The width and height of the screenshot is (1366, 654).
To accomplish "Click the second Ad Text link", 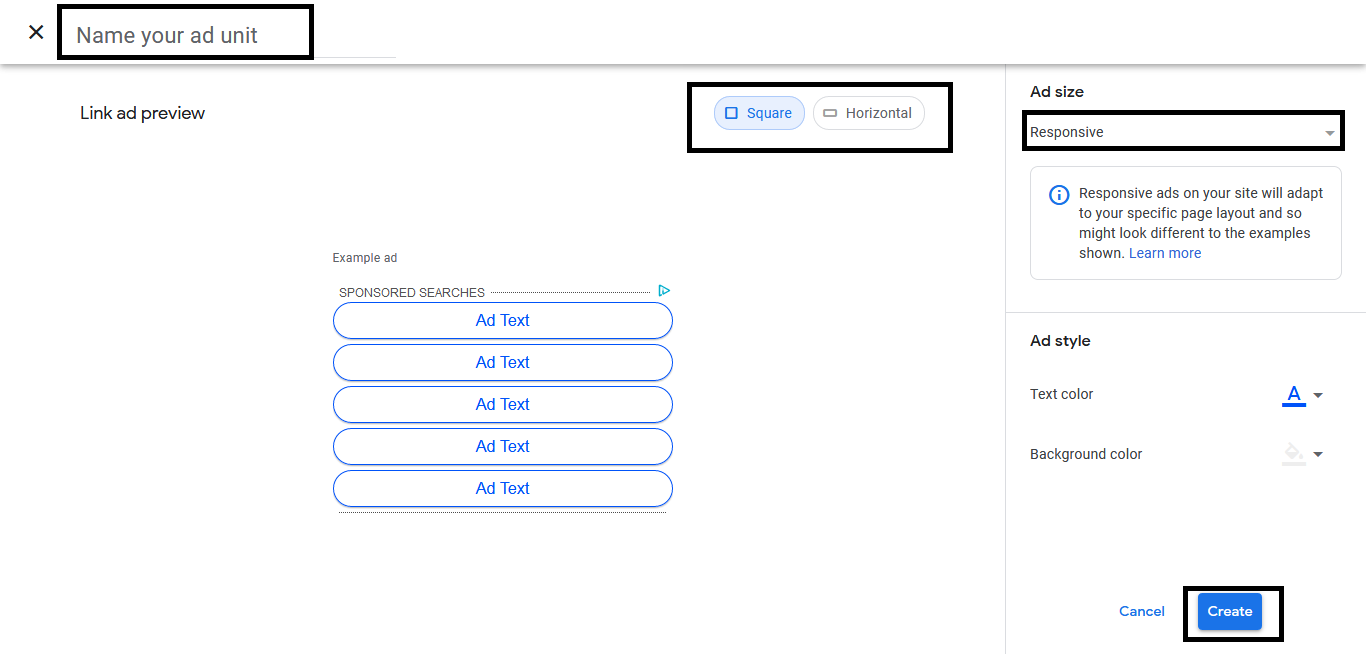I will point(502,362).
